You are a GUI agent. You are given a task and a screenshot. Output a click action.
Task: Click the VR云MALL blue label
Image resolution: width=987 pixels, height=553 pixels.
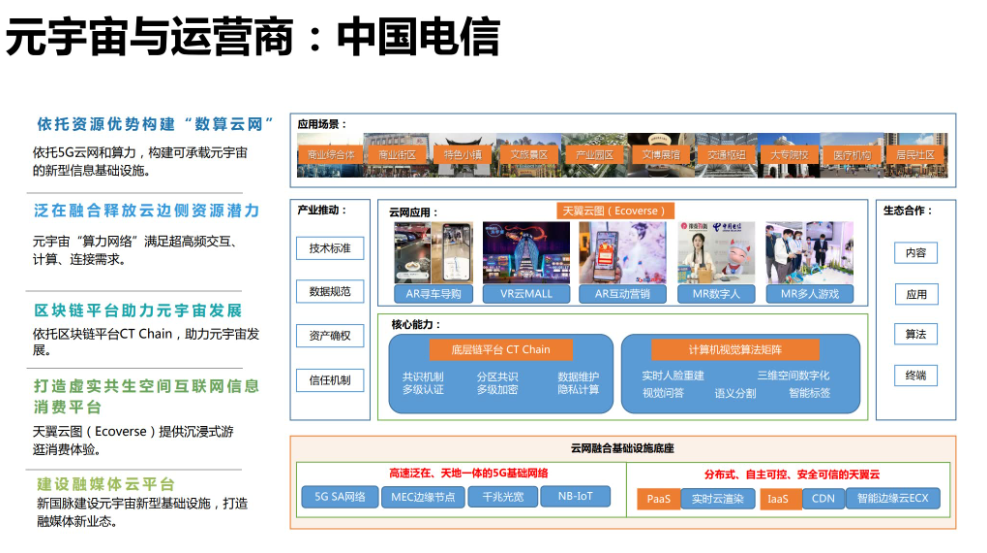(x=526, y=294)
